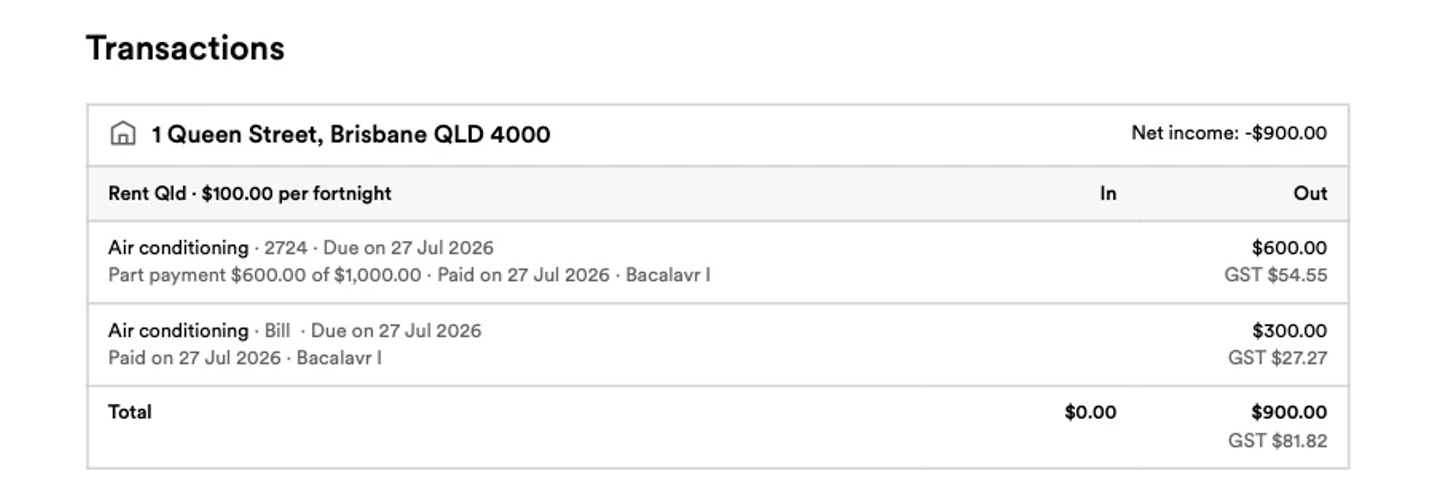The image size is (1440, 501).
Task: Click the Part payment $600.00 of $1,000.00 text
Action: (265, 275)
